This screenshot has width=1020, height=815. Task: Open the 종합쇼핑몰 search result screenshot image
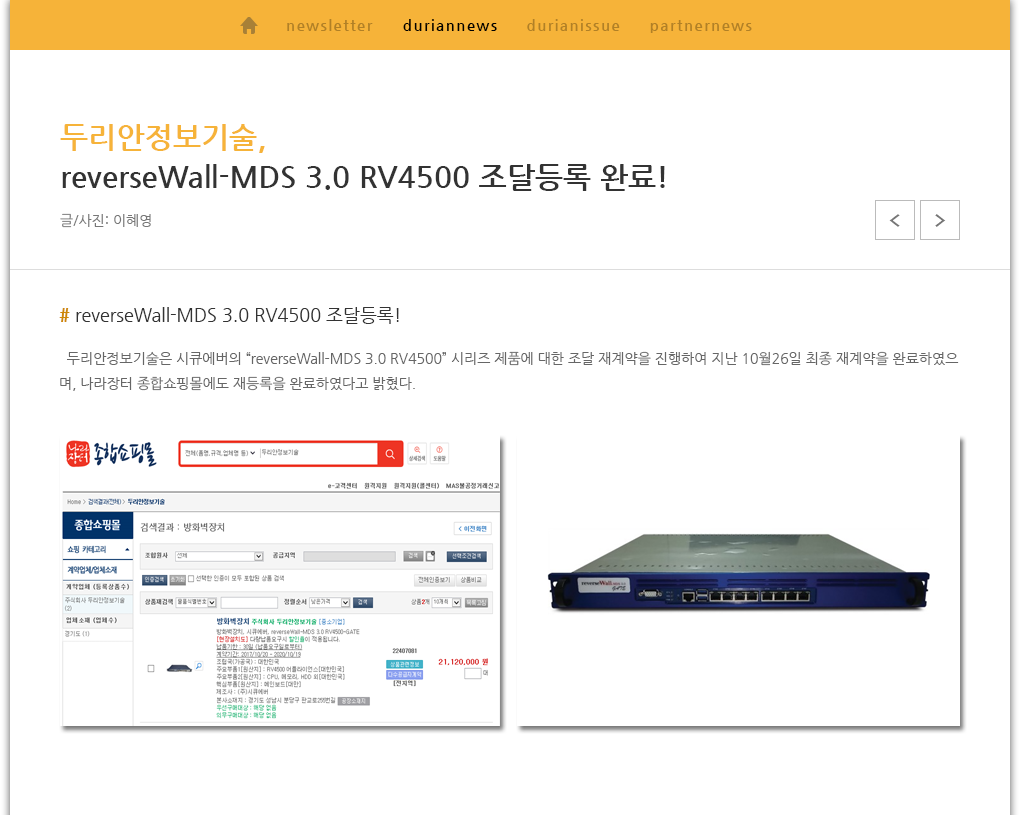280,581
